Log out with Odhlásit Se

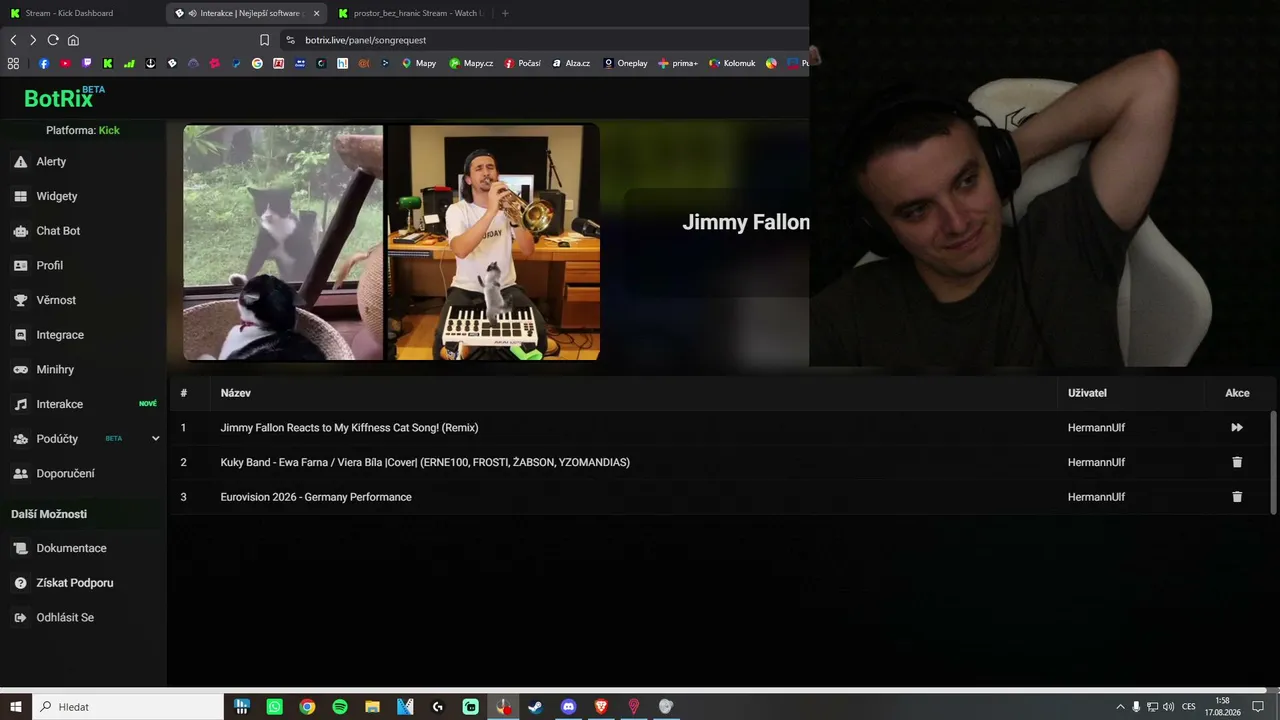[65, 618]
